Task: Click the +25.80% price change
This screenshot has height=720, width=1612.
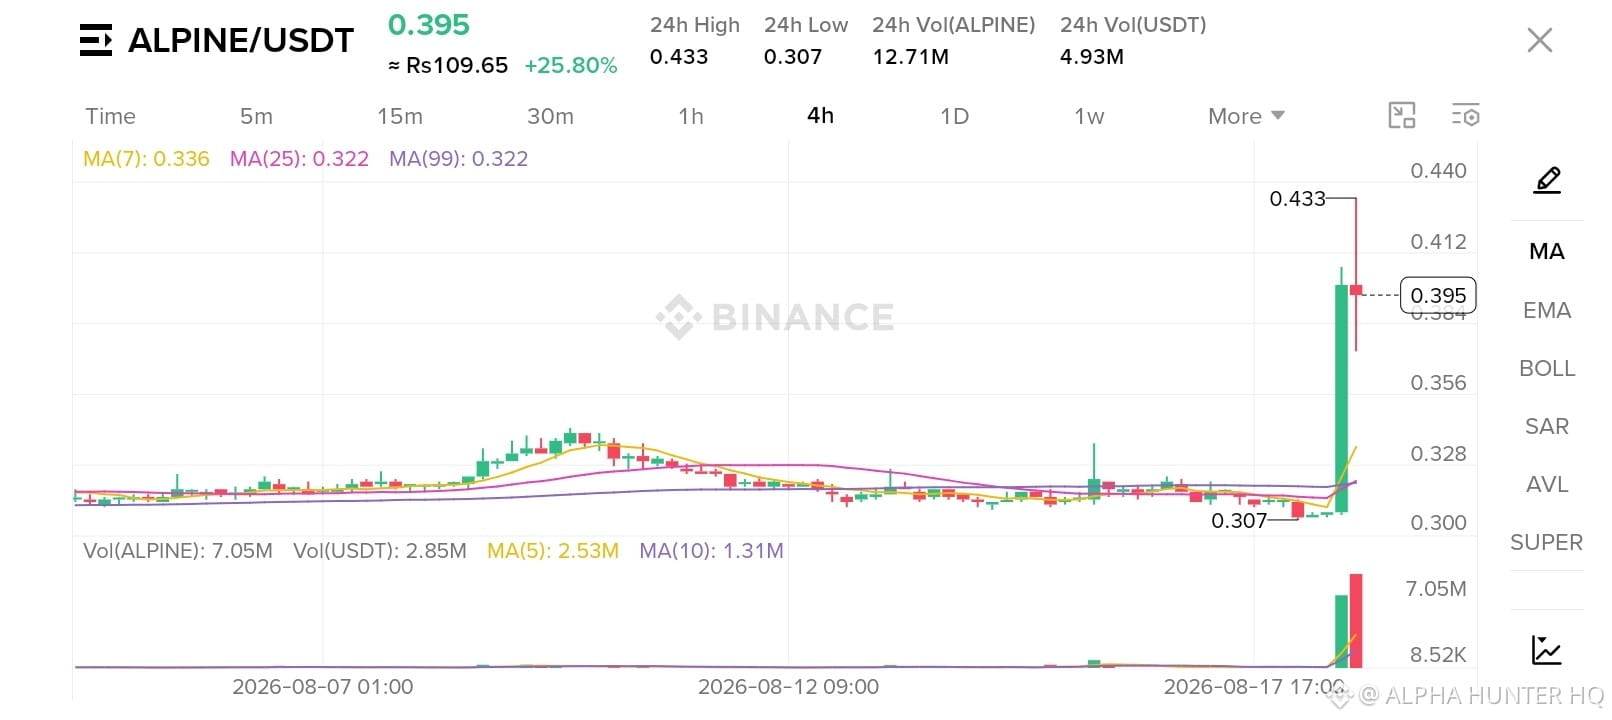Action: point(571,66)
